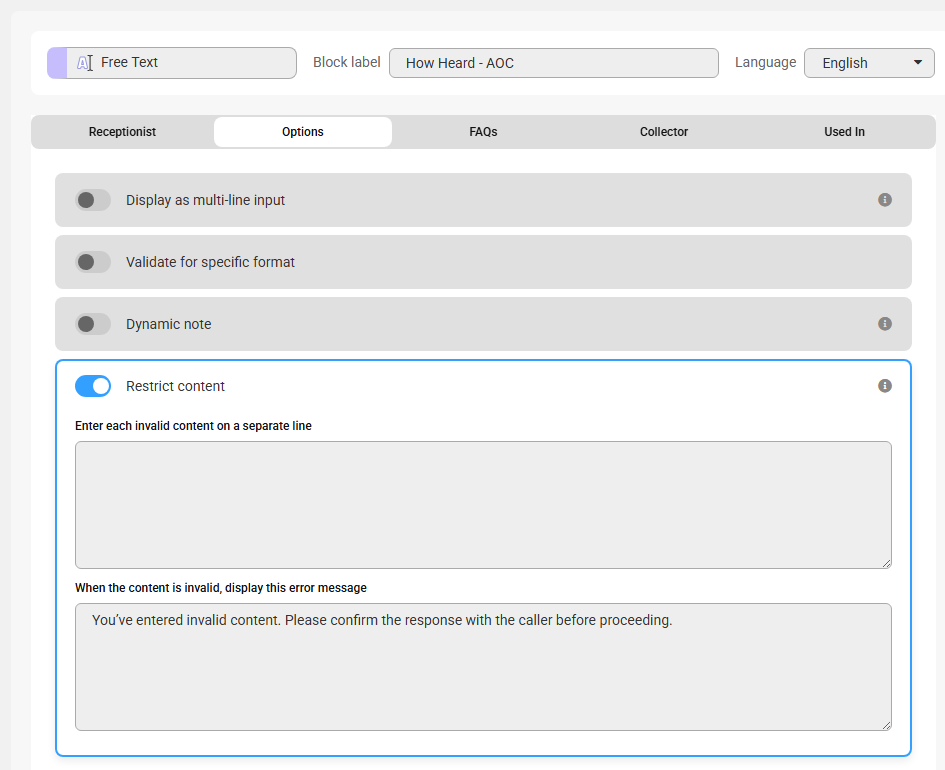The image size is (945, 770).
Task: Click the Restrict content label
Action: pos(175,386)
